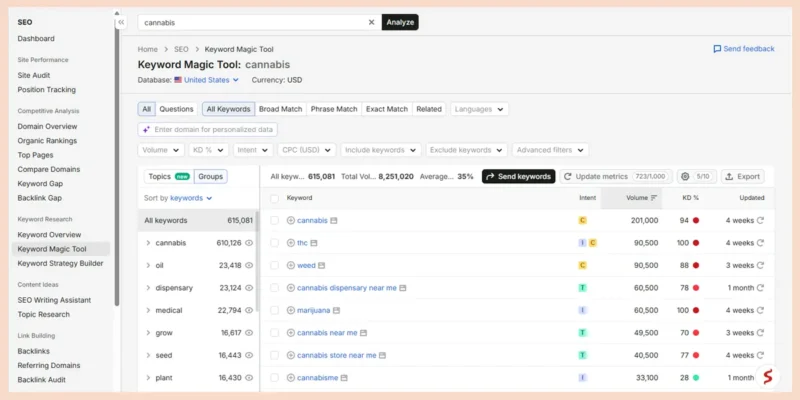Toggle eye icon for oil group
This screenshot has height=400, width=800.
[x=249, y=265]
